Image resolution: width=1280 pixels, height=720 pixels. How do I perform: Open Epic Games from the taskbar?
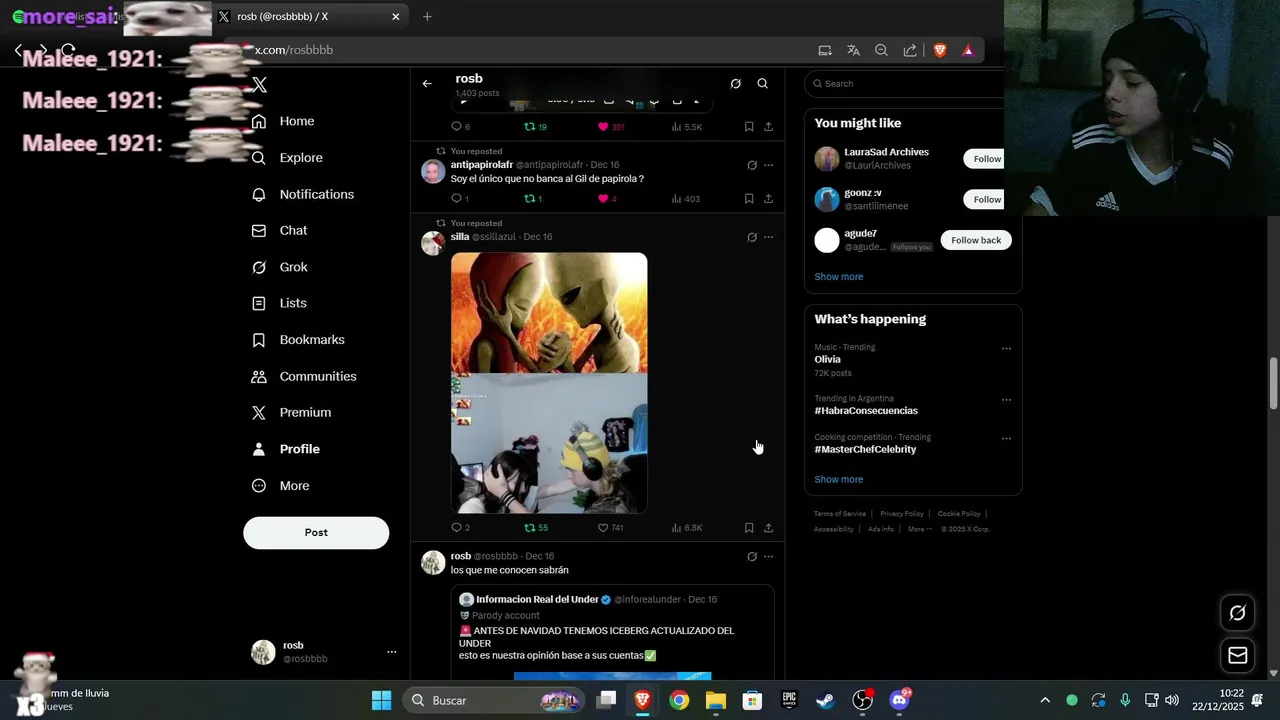(x=789, y=700)
